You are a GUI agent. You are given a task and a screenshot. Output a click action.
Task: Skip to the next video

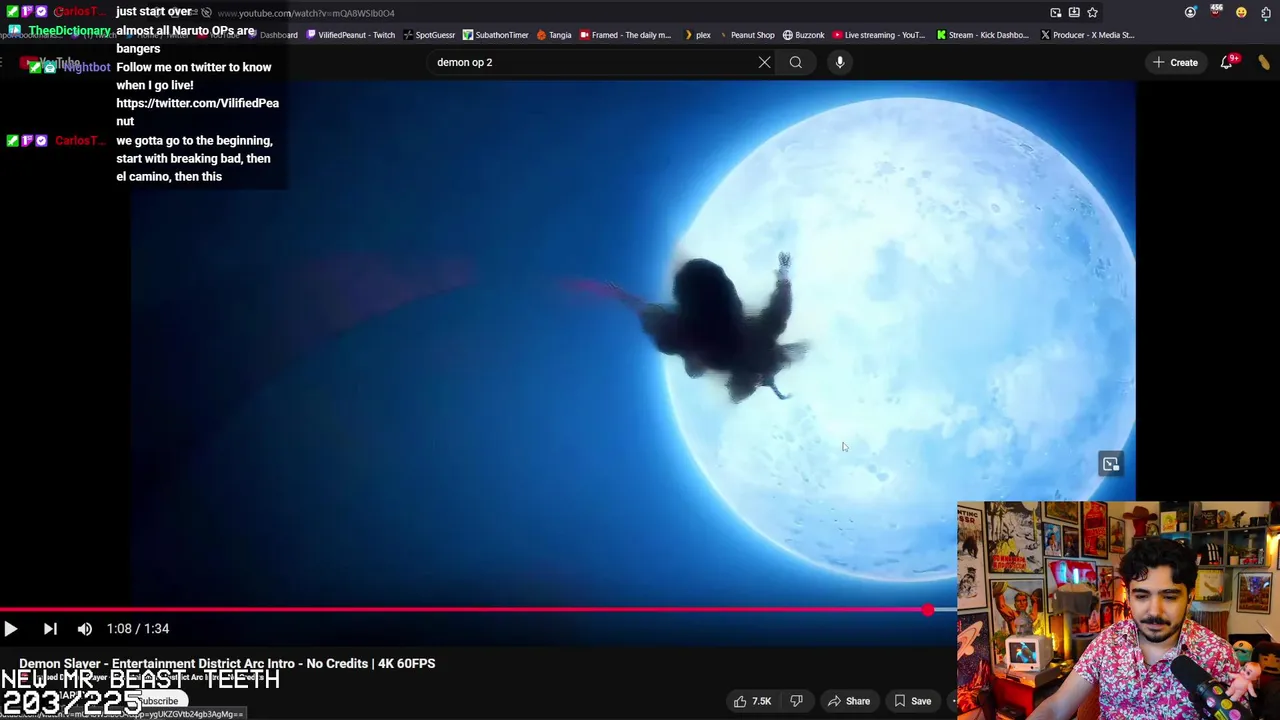(50, 629)
